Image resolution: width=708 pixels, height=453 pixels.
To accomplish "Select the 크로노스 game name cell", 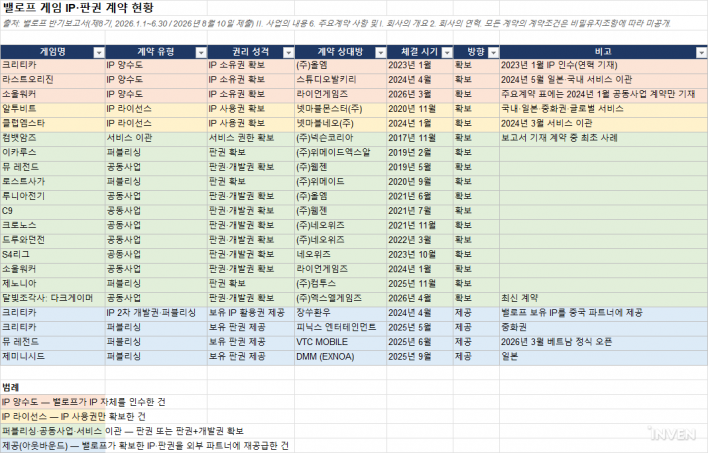I will (53, 225).
